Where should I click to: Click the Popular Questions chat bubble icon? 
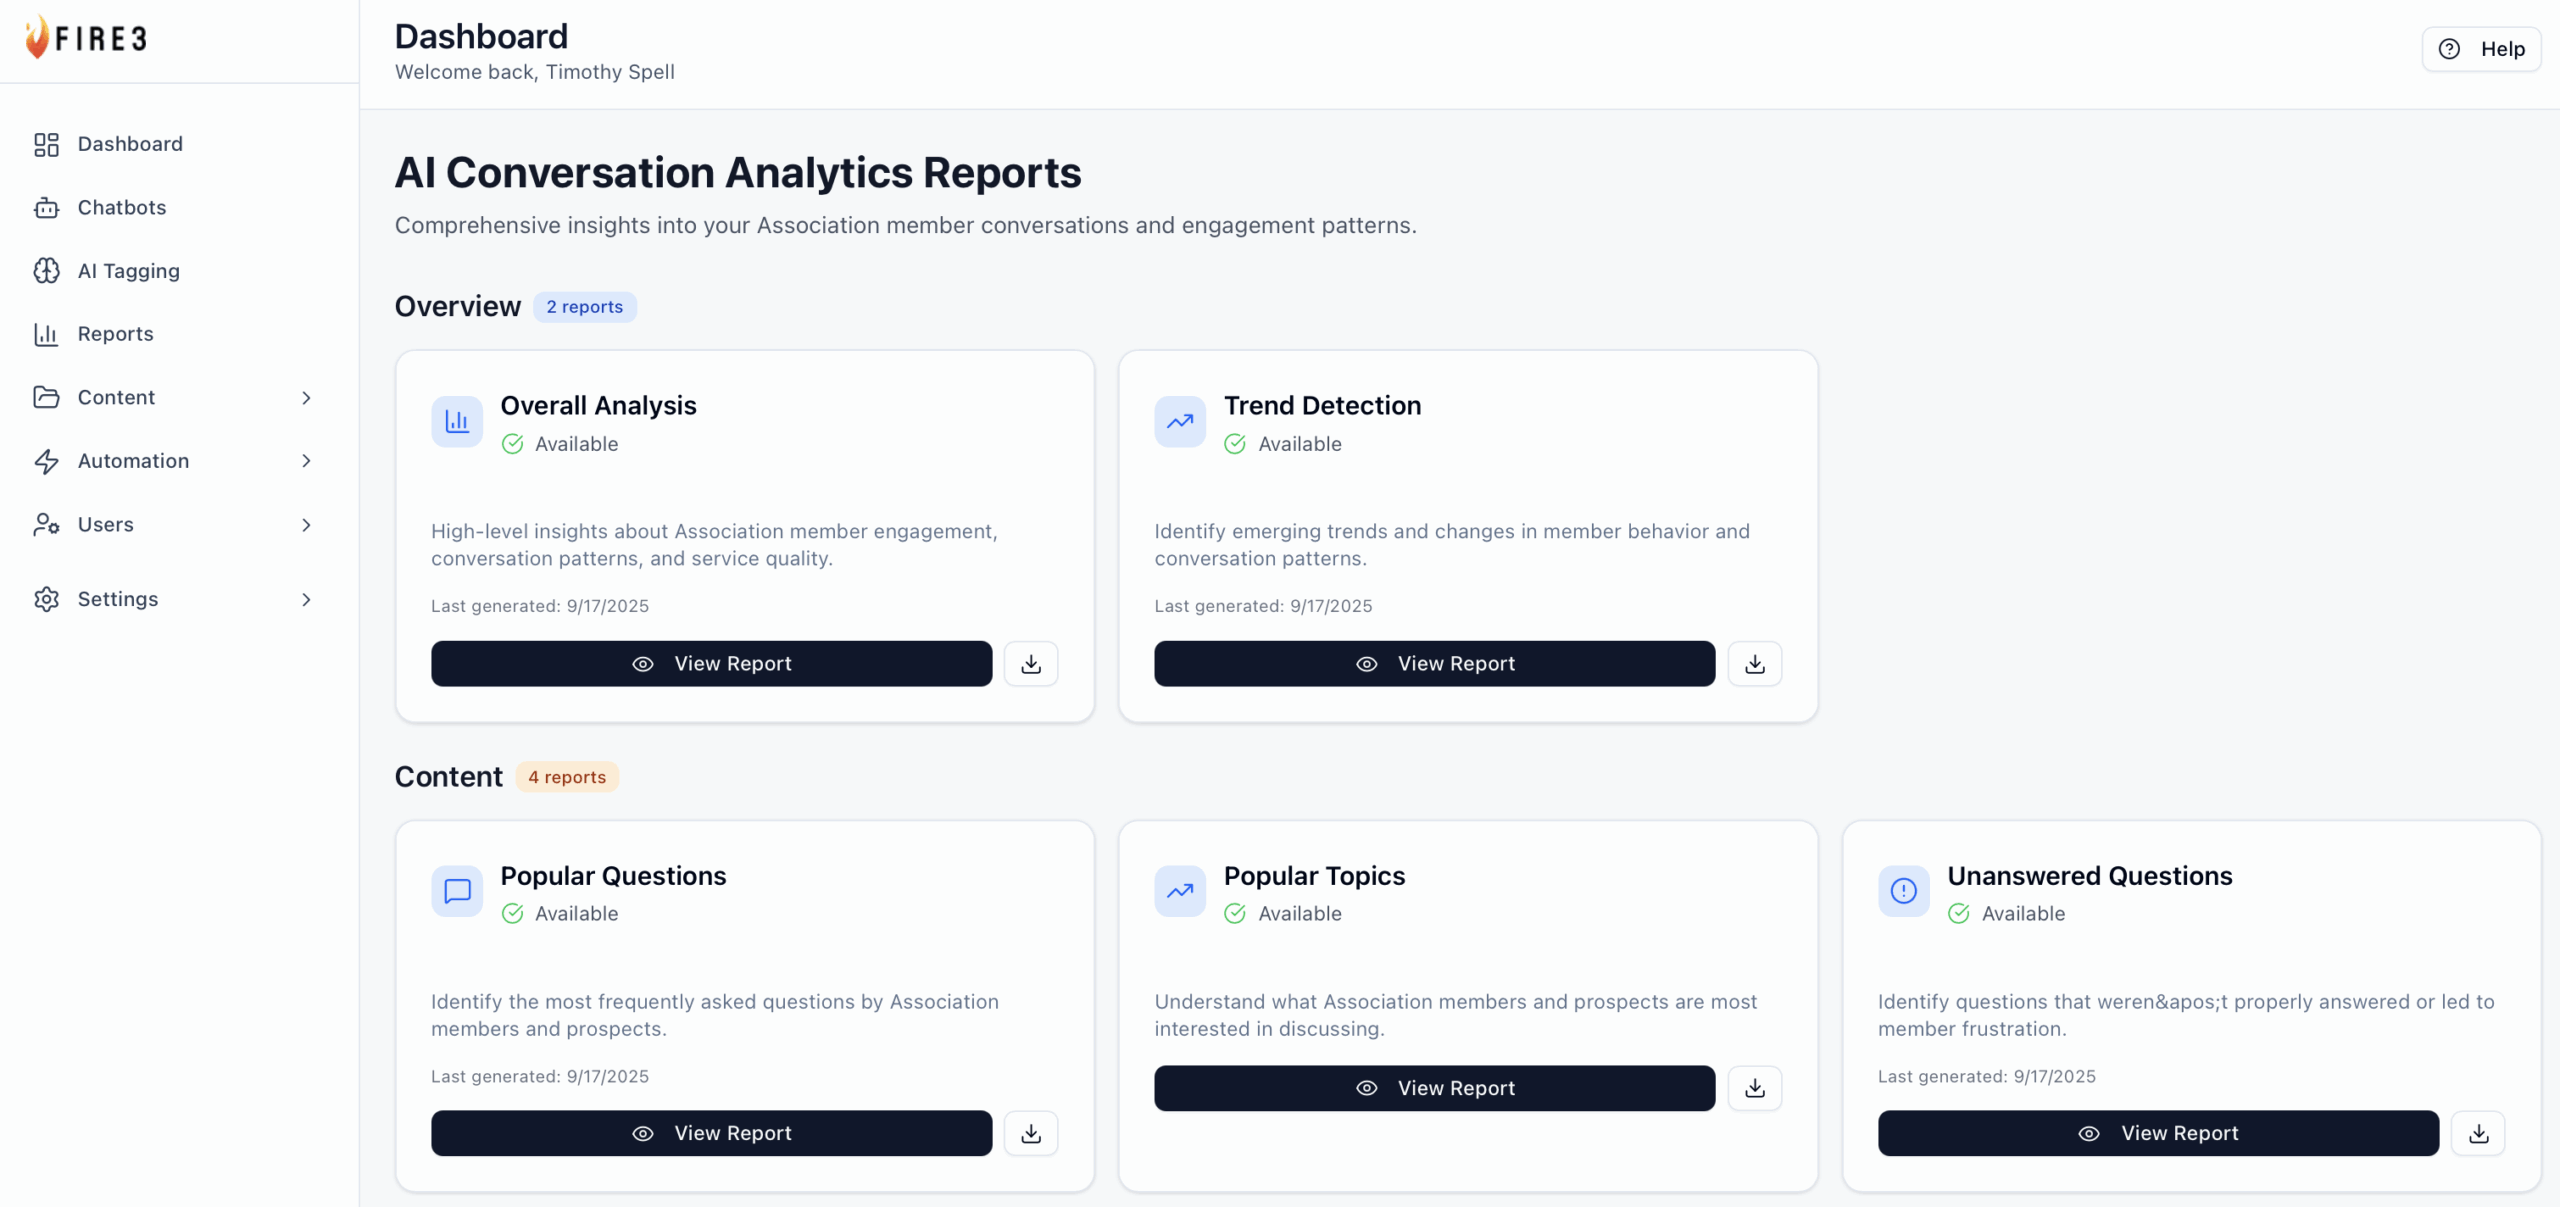click(x=457, y=891)
